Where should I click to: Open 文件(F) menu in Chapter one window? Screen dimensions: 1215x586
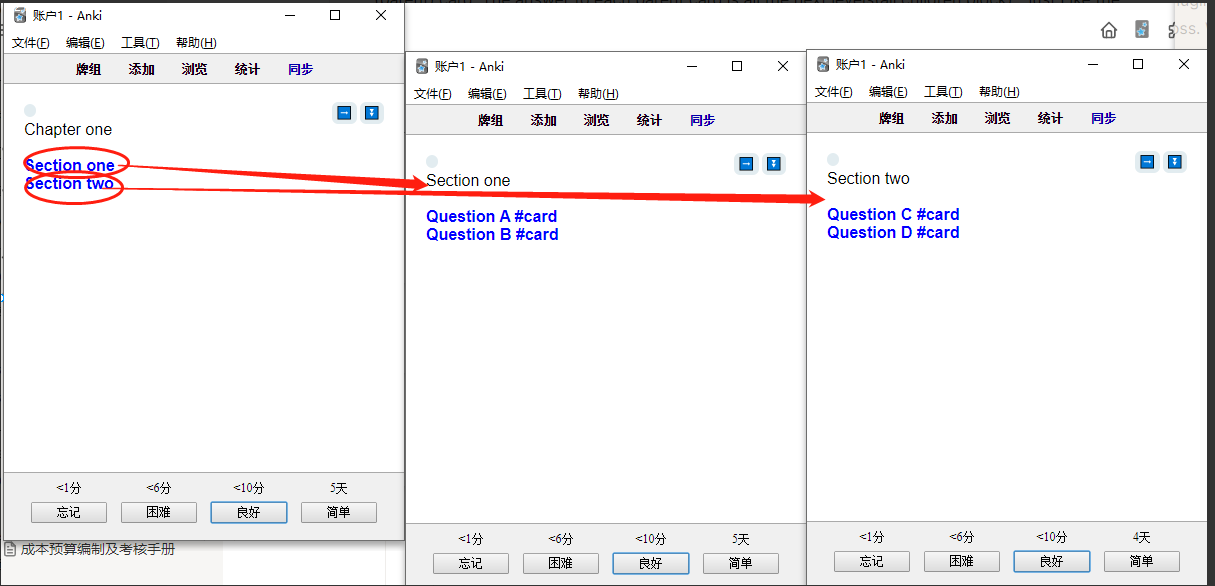31,43
